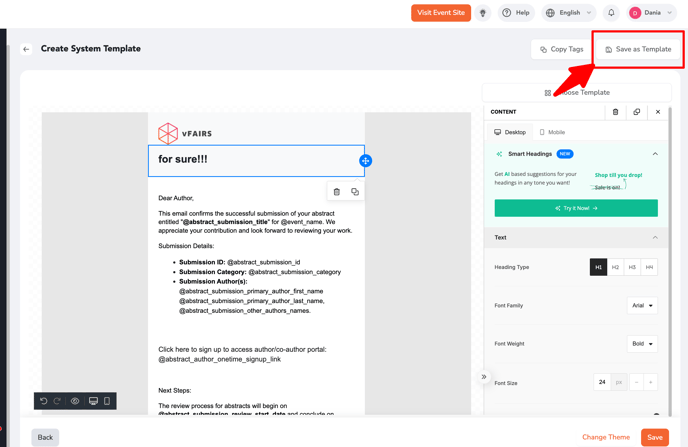Click the Font Size input field
This screenshot has height=447, width=688.
coord(602,382)
